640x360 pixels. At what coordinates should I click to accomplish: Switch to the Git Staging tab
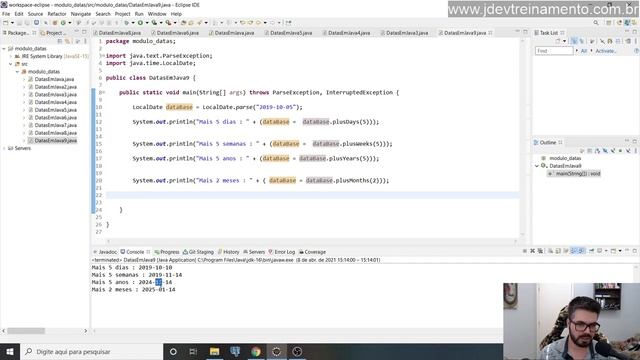(198, 252)
